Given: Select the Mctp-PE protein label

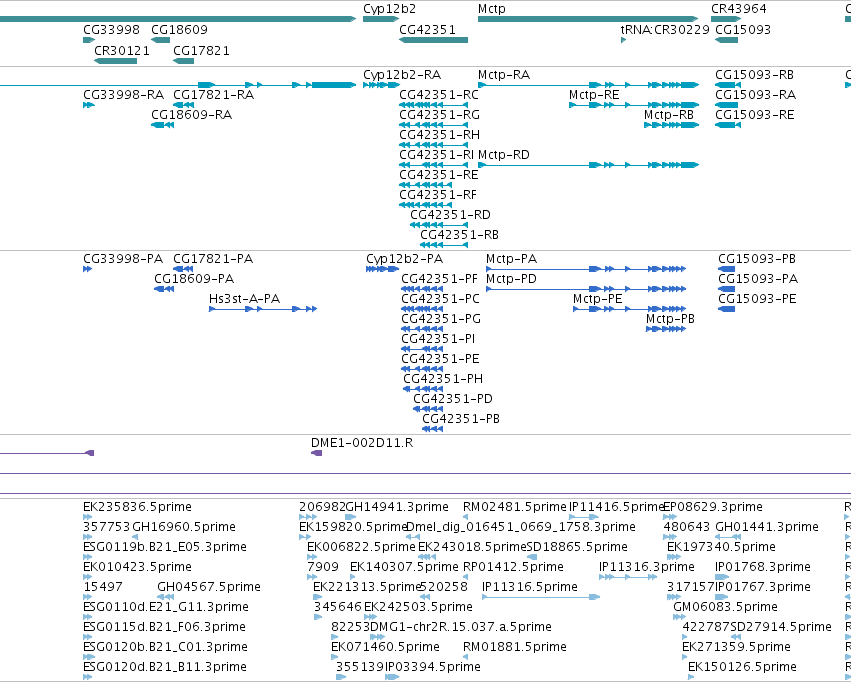Looking at the screenshot, I should [x=598, y=299].
